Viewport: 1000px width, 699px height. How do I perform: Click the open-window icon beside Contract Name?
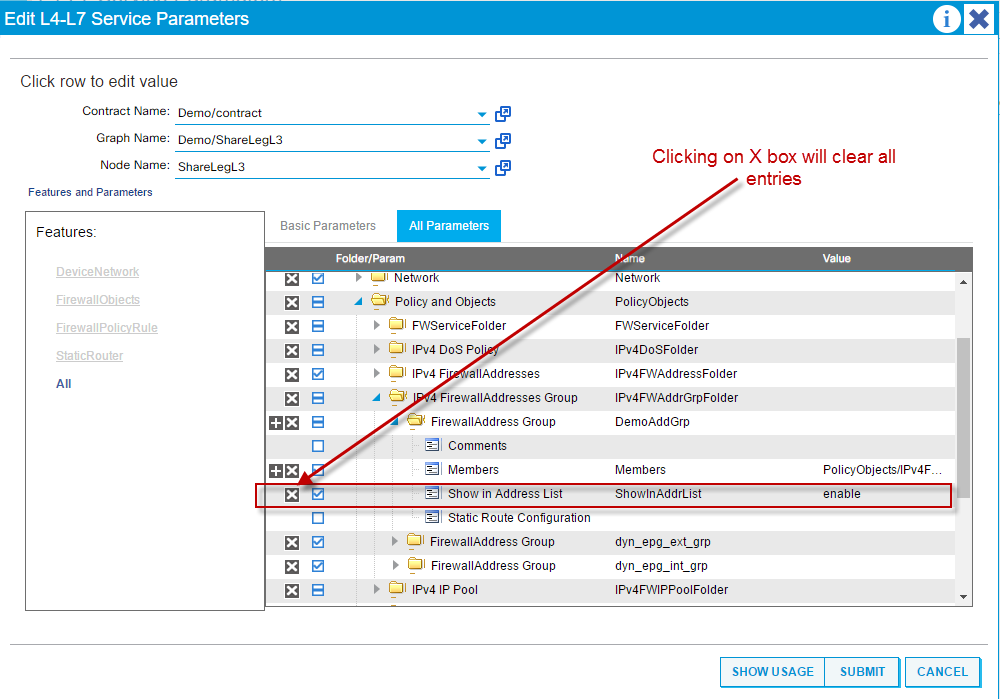click(x=503, y=114)
